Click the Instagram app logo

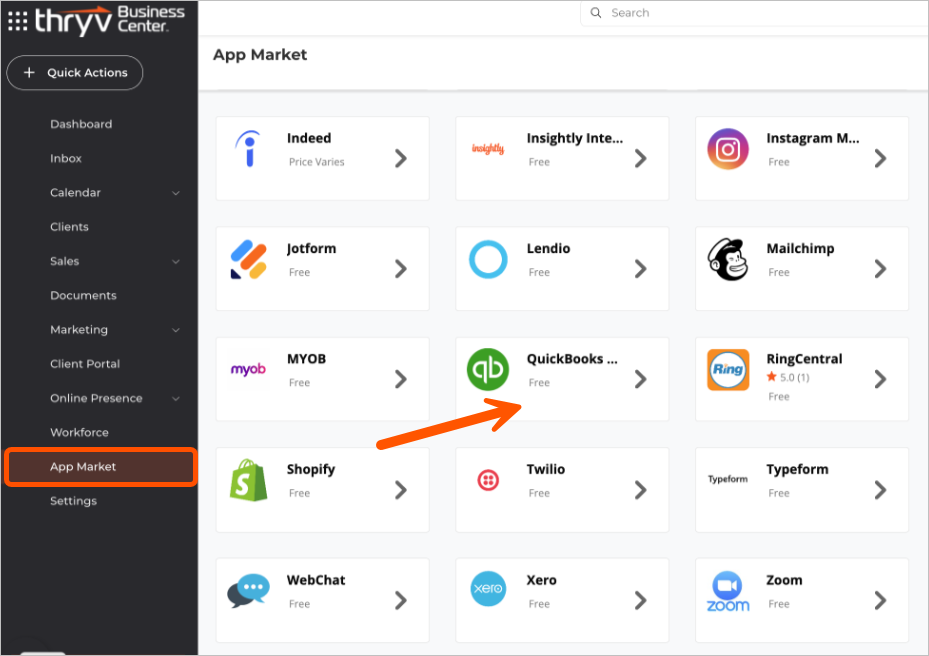(728, 149)
